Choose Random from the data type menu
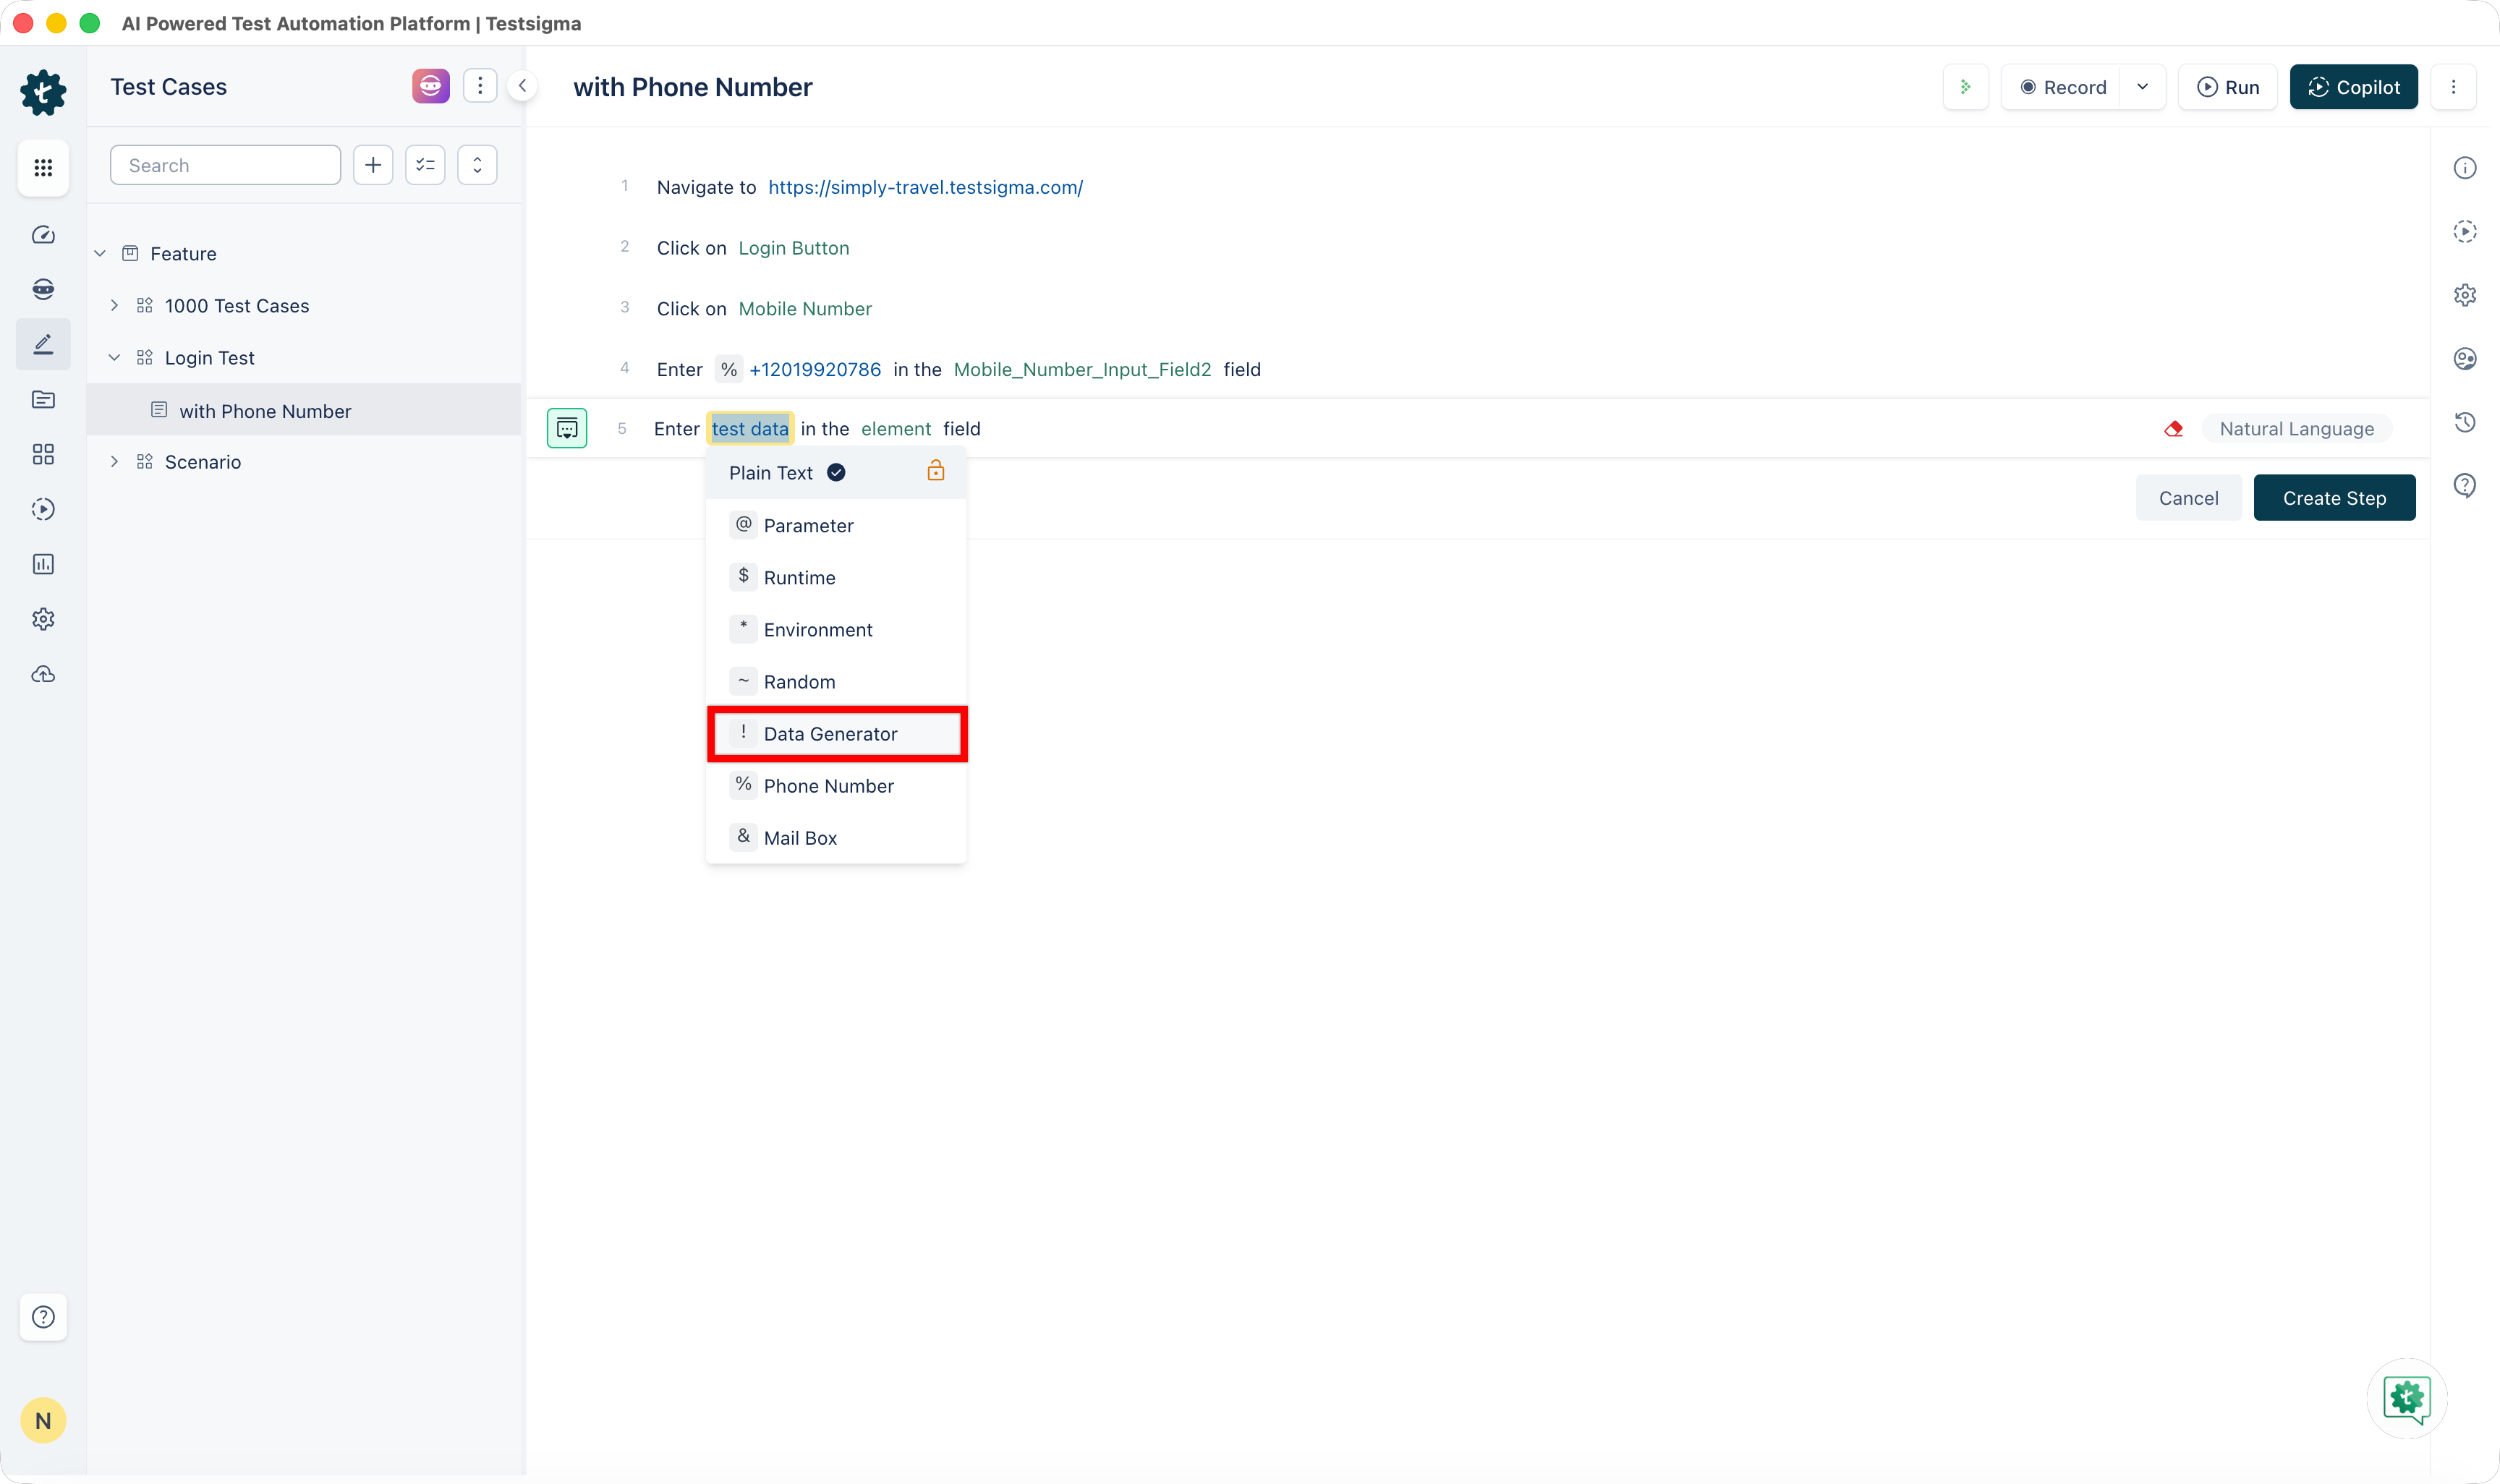Screen dimensions: 2500x1484 click(836, 682)
